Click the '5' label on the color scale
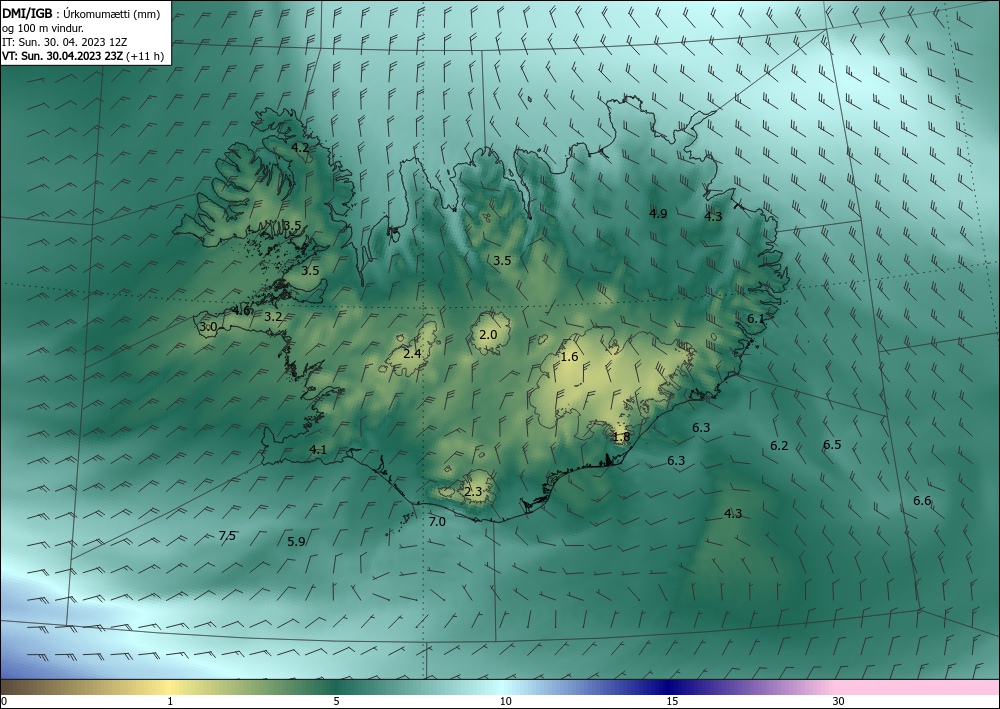Screen dimensions: 1000x709 [x=336, y=701]
